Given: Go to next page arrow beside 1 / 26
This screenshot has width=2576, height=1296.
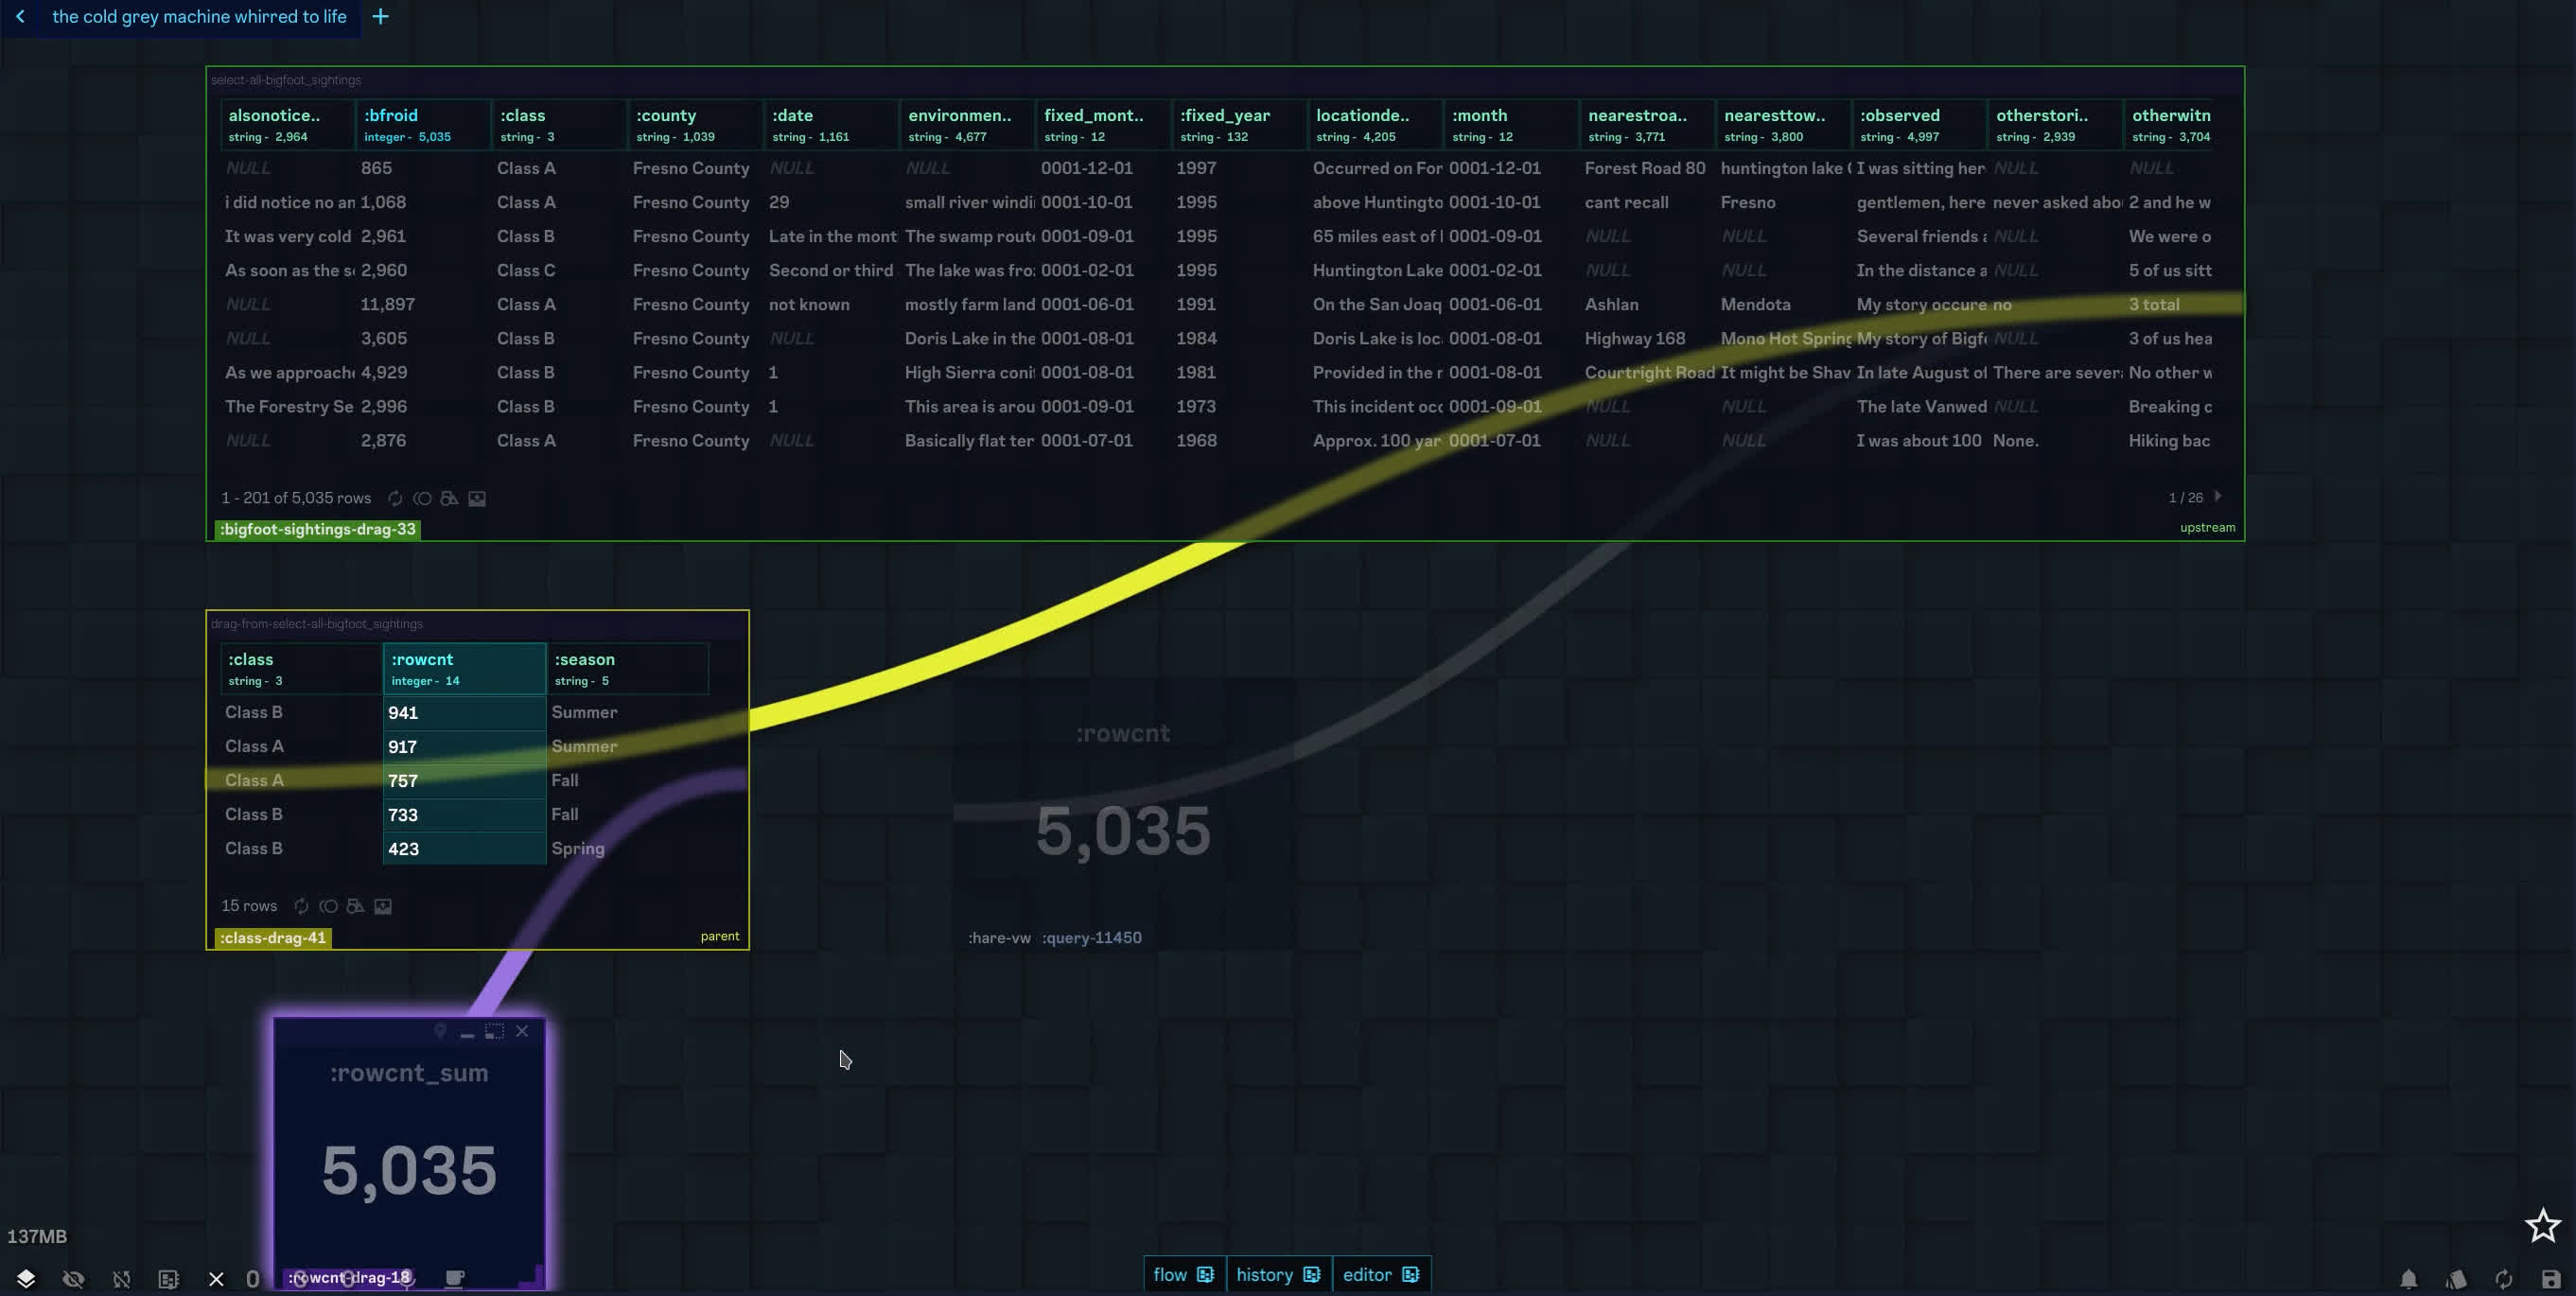Looking at the screenshot, I should pos(2217,496).
